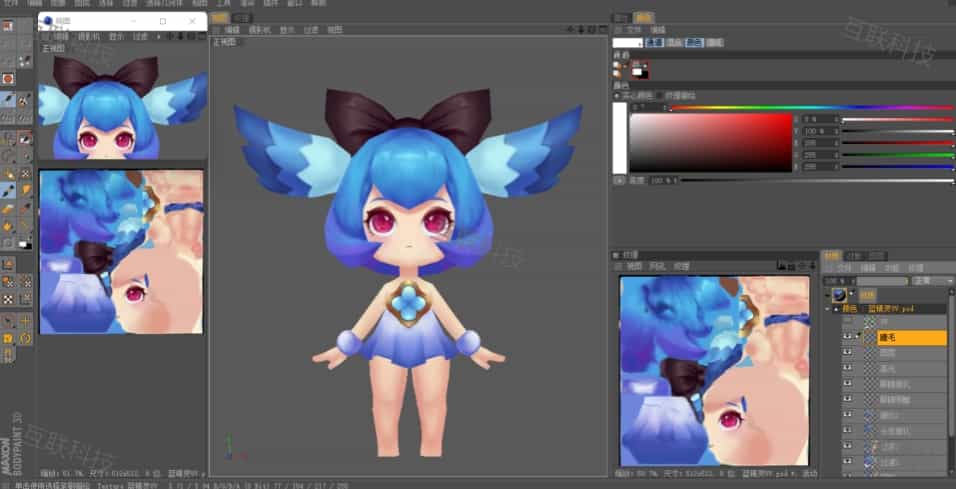Toggle eye icon of second layer below 睫毛
956x489 pixels.
tap(847, 369)
